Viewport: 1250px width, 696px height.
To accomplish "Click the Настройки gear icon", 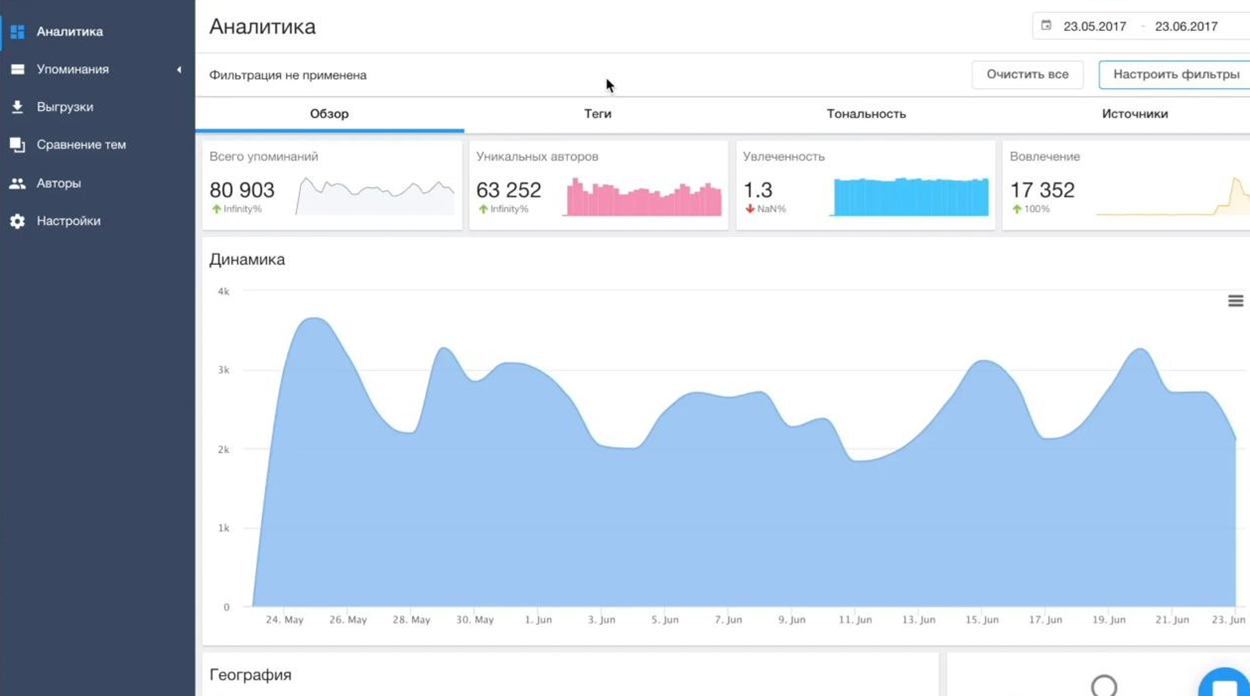I will pos(17,221).
